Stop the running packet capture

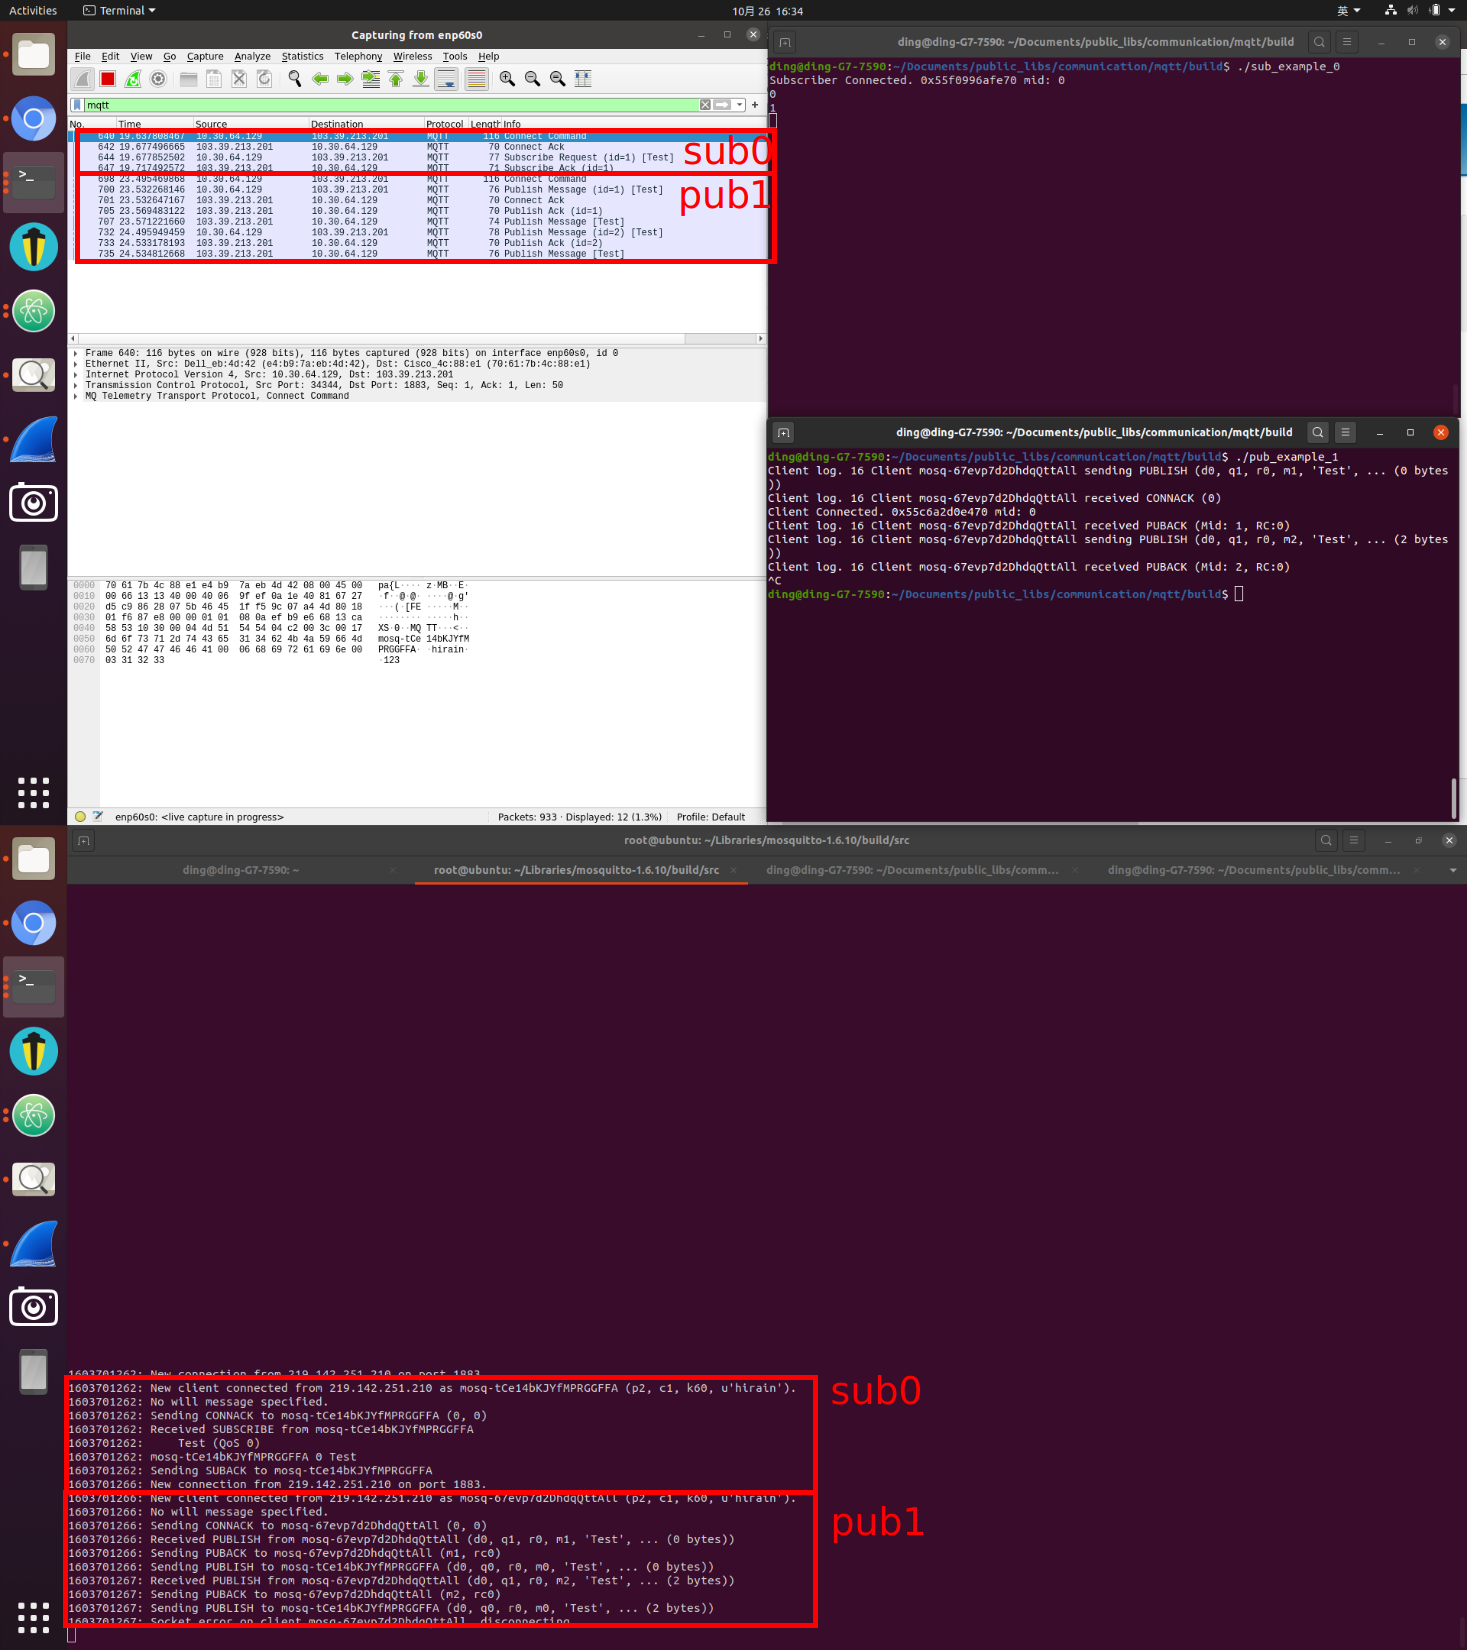point(108,79)
